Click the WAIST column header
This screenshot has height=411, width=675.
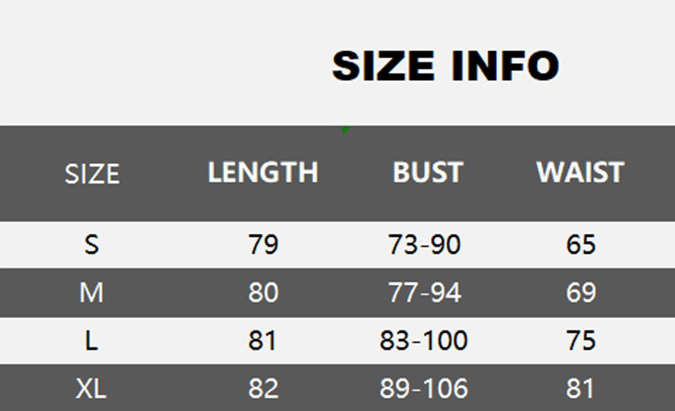pos(580,172)
